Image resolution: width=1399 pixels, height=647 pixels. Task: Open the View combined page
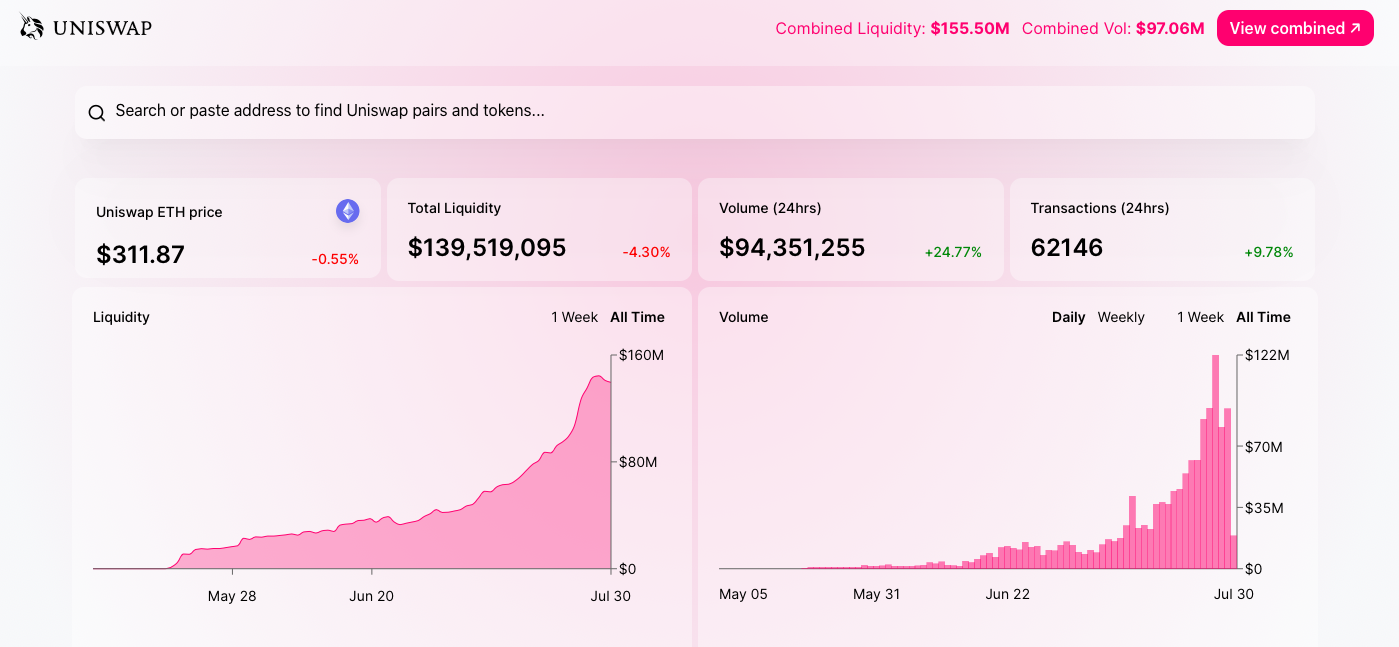[x=1295, y=28]
